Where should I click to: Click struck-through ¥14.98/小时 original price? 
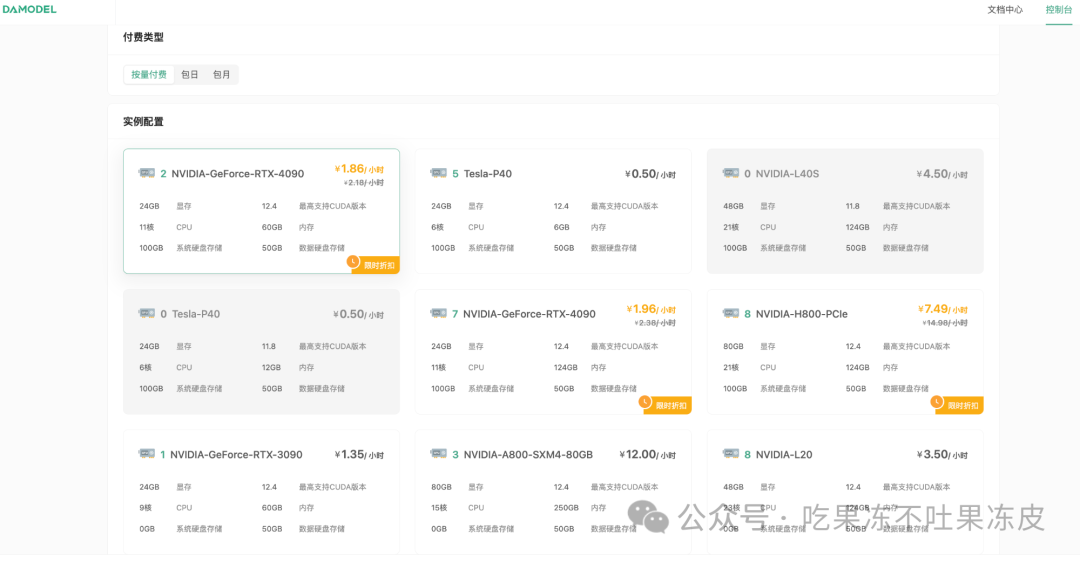[x=945, y=323]
